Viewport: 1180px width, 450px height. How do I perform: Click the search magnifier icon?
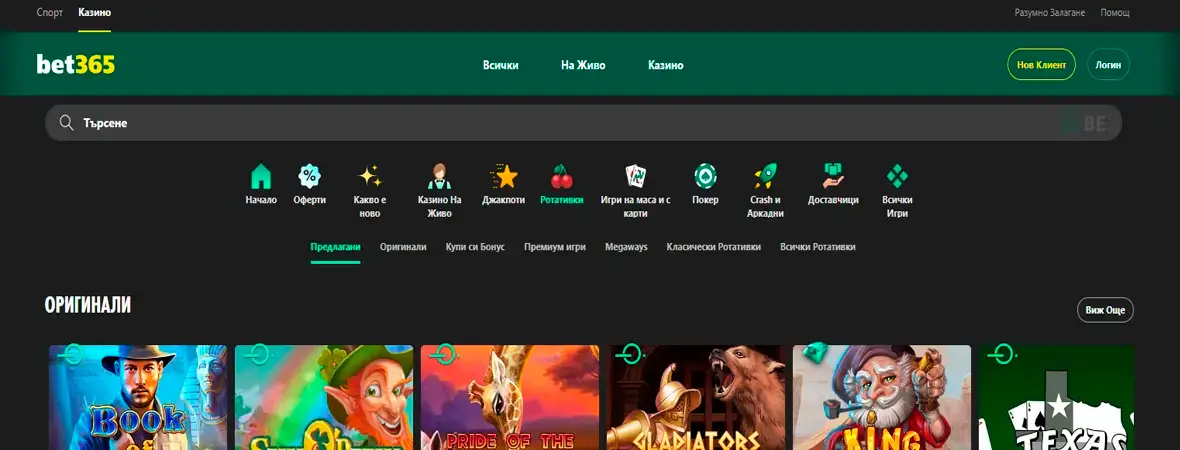[x=66, y=123]
